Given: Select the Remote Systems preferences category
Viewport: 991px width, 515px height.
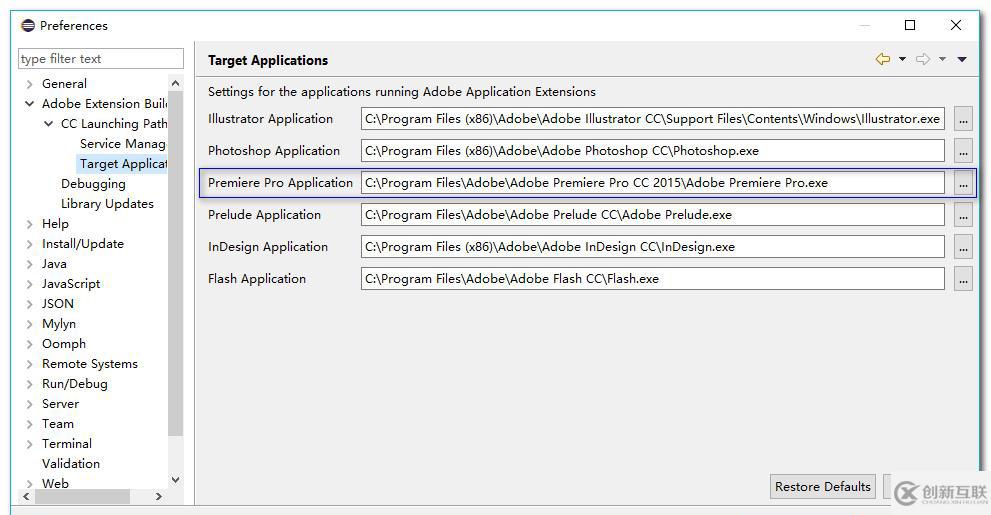Looking at the screenshot, I should pos(90,364).
